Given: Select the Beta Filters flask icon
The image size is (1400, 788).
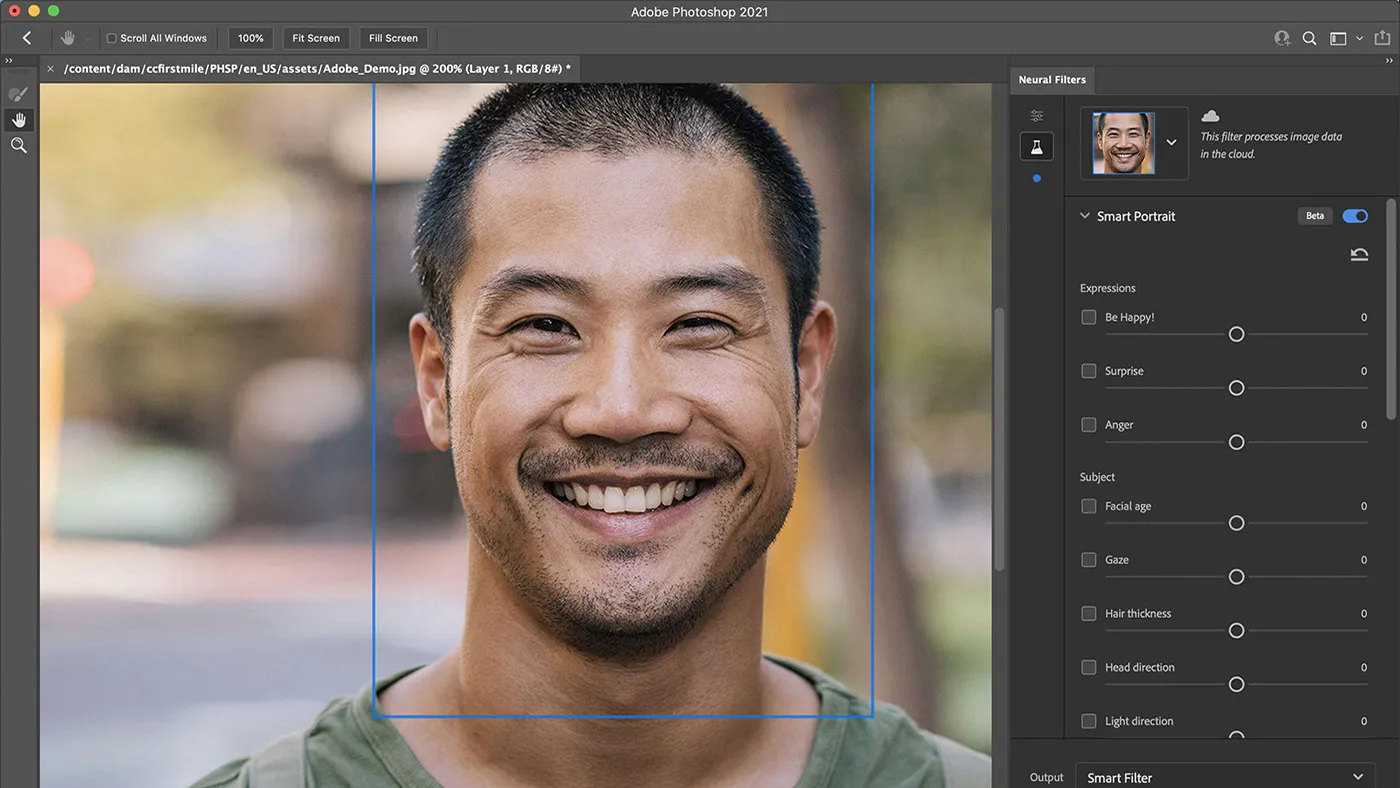Looking at the screenshot, I should click(x=1036, y=146).
